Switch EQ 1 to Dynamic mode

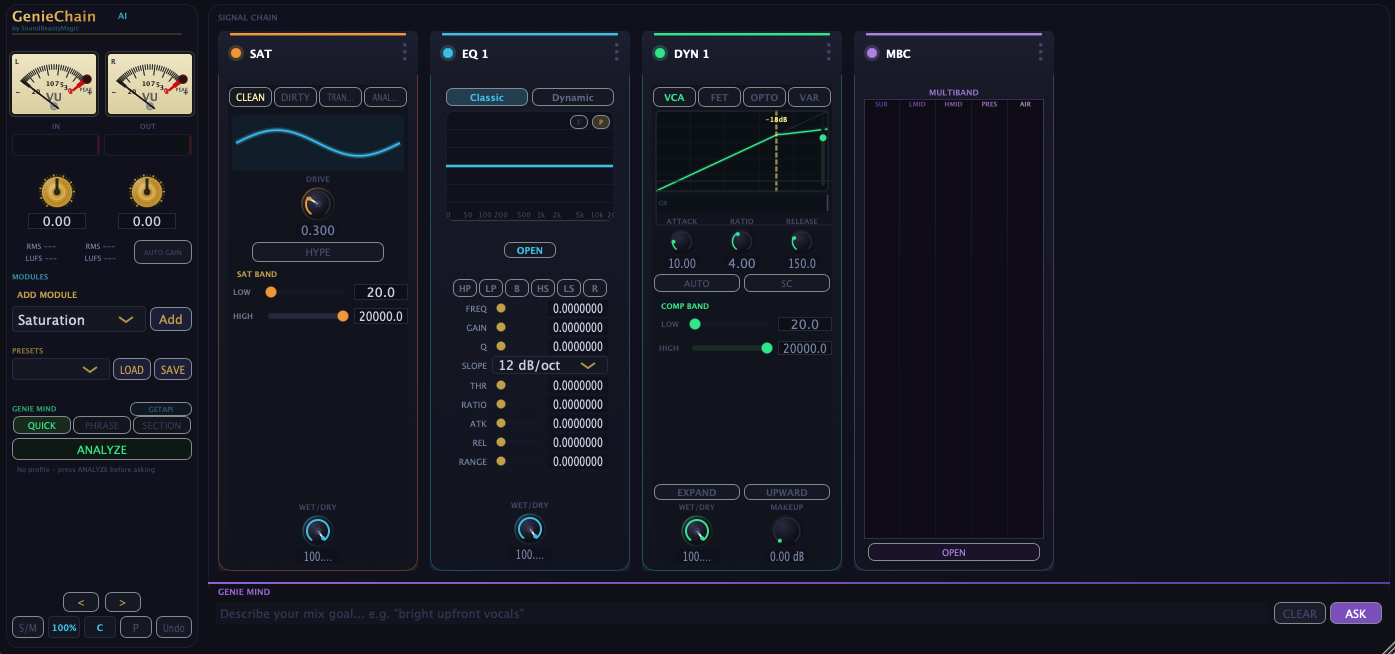pyautogui.click(x=572, y=97)
